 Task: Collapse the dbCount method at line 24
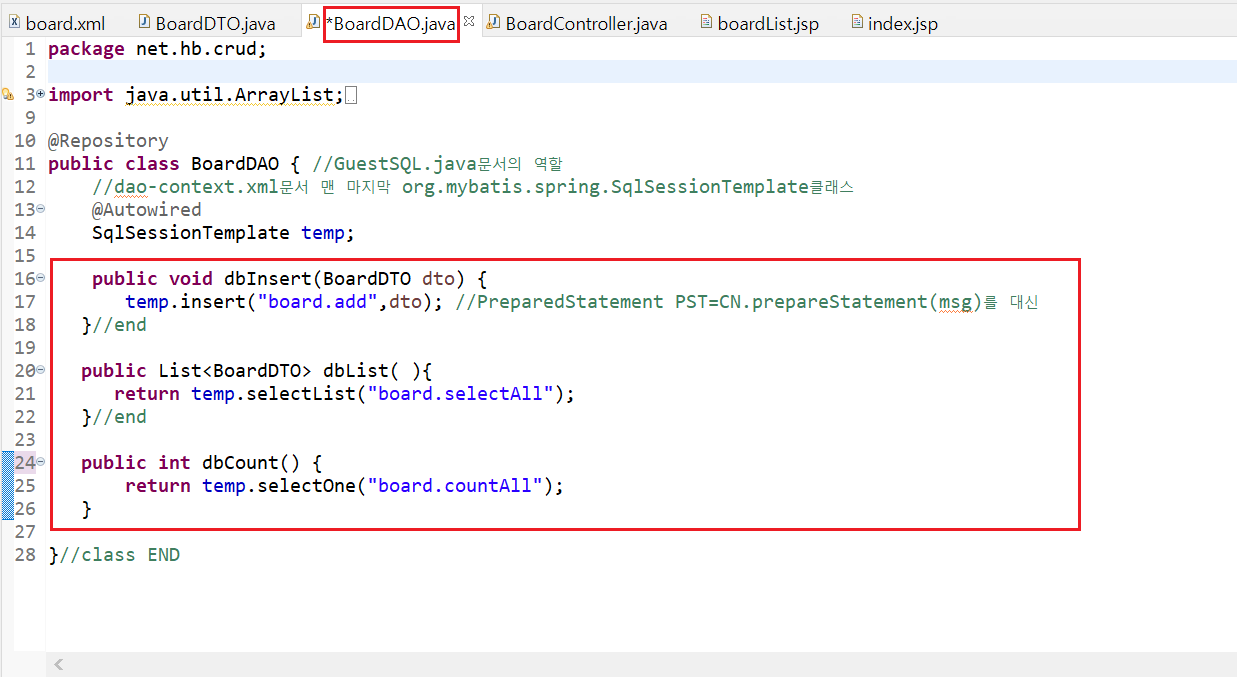[x=40, y=462]
